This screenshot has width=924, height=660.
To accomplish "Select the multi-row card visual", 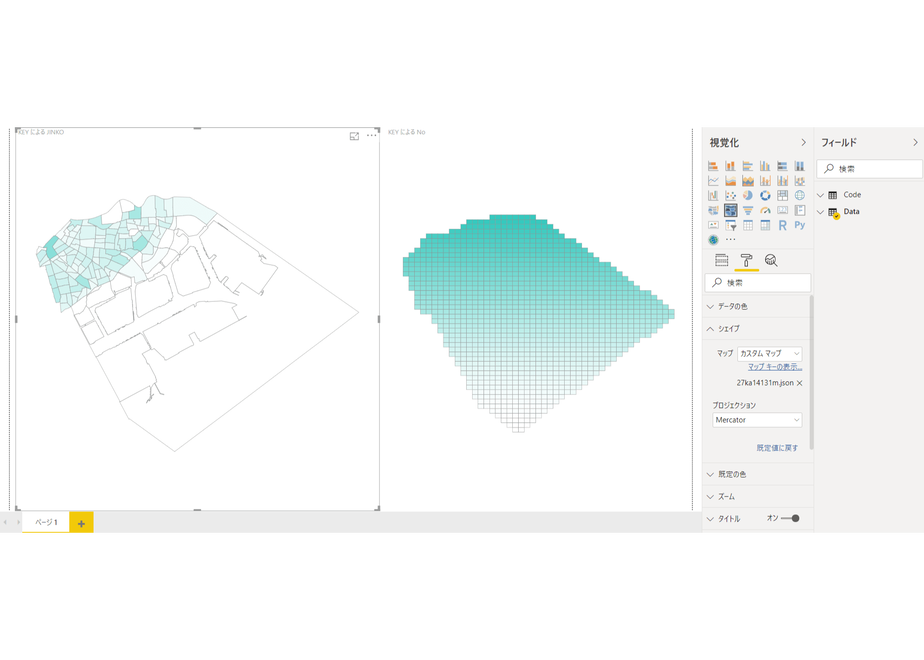I will (x=800, y=210).
